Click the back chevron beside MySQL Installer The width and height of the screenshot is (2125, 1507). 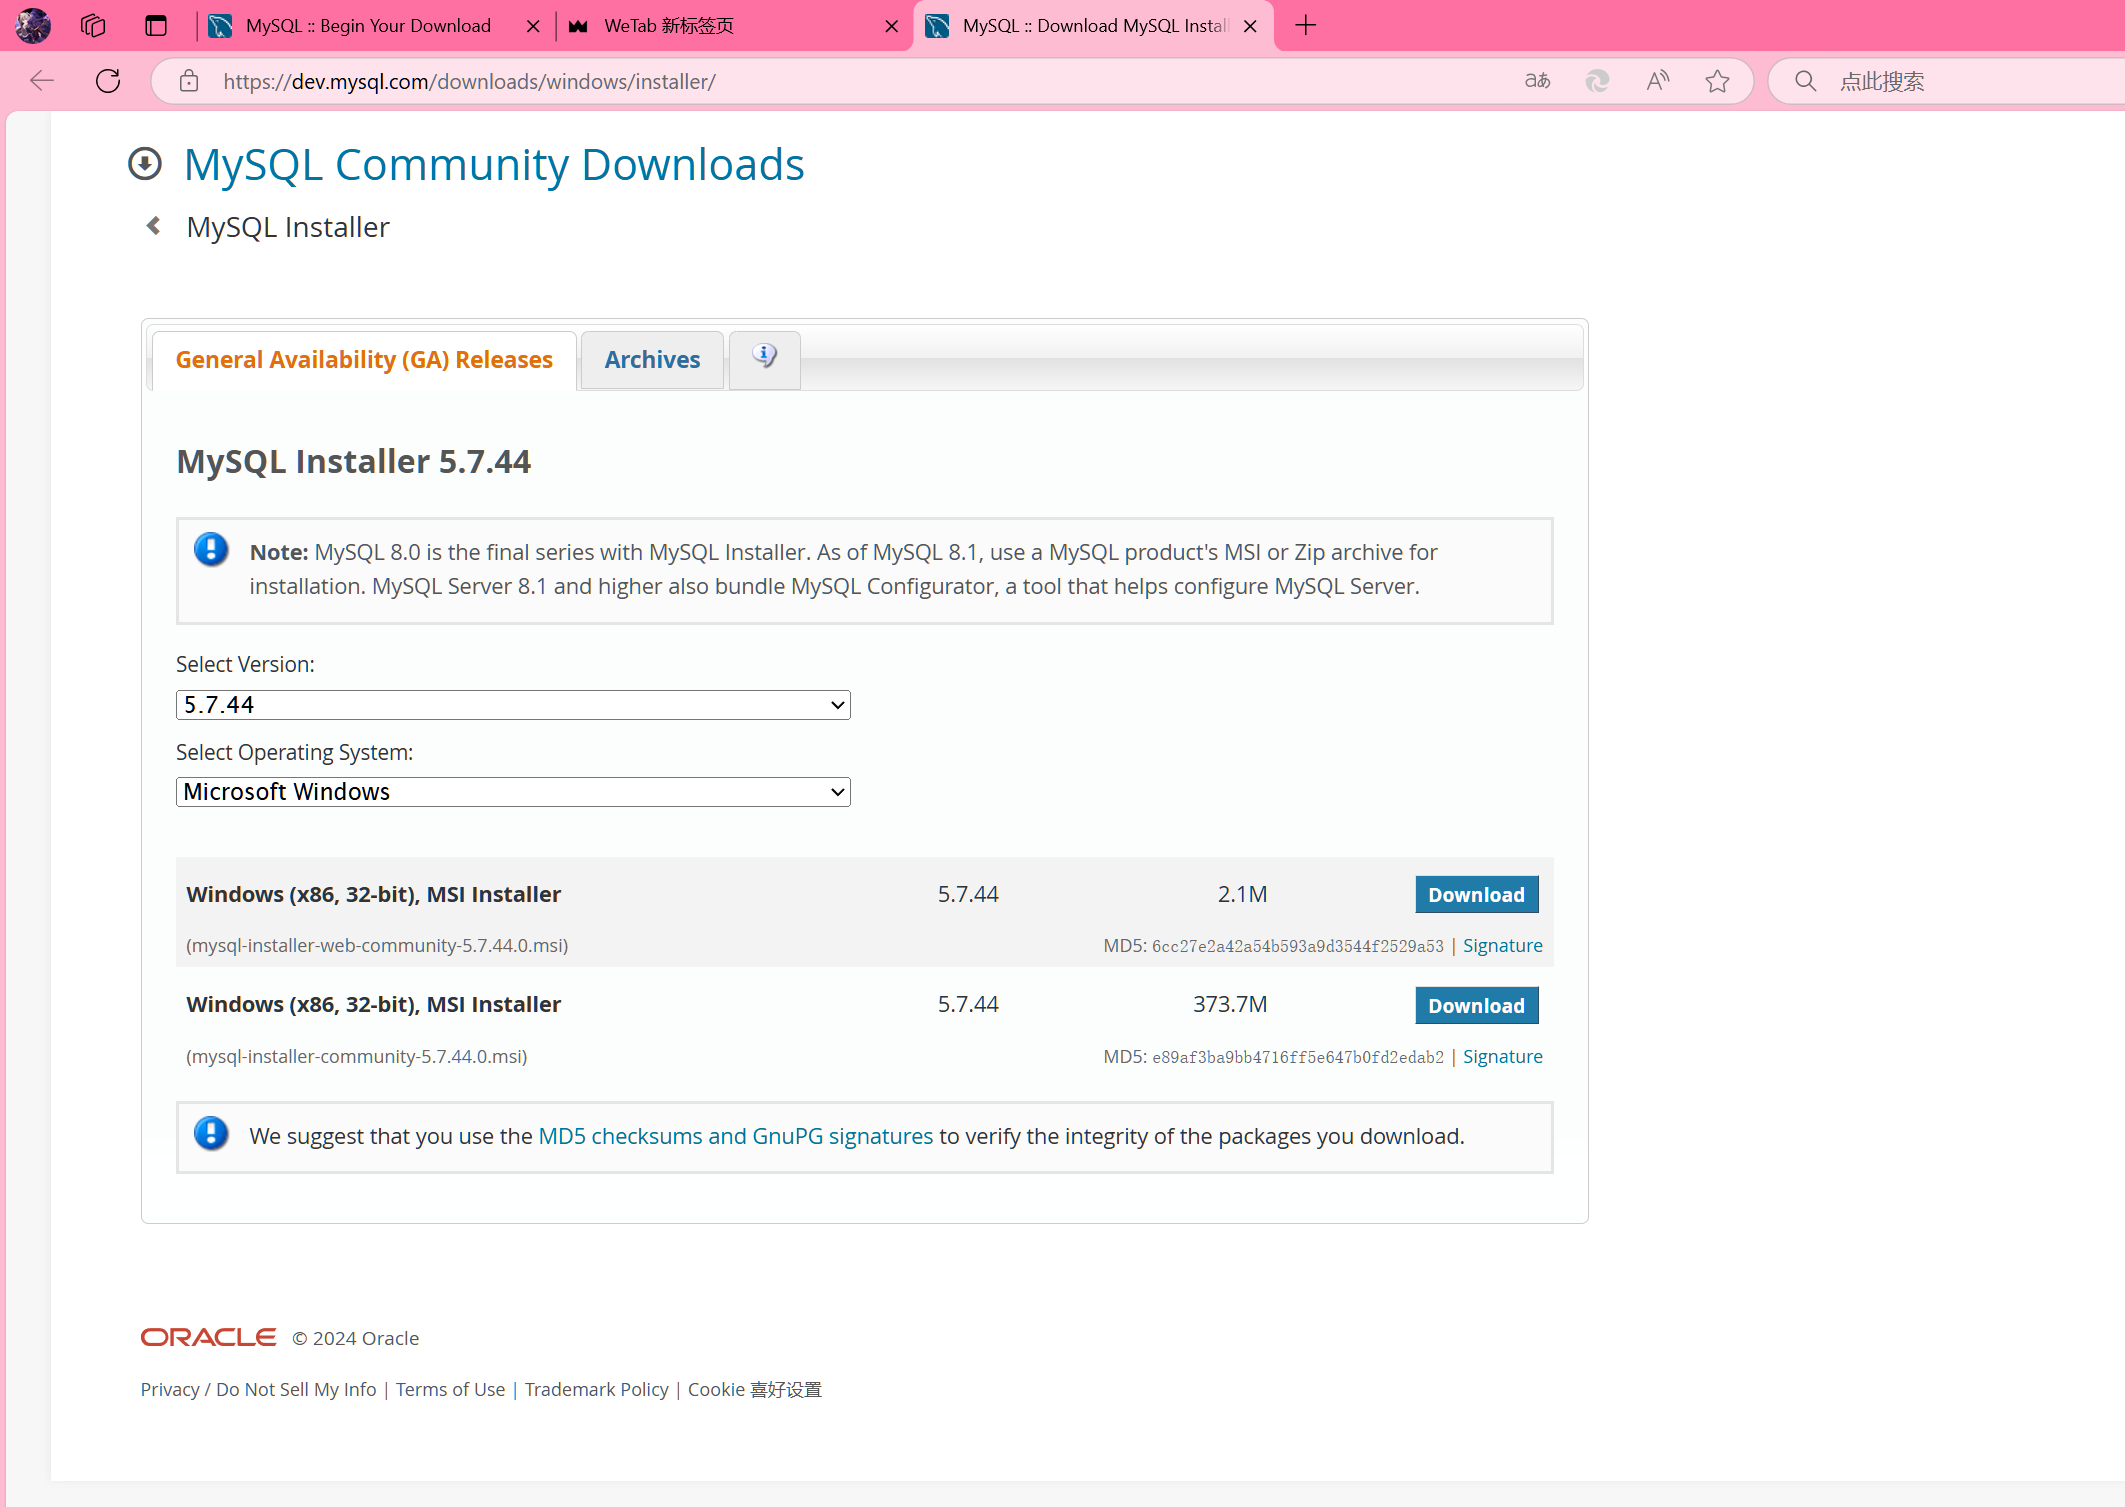click(x=154, y=226)
